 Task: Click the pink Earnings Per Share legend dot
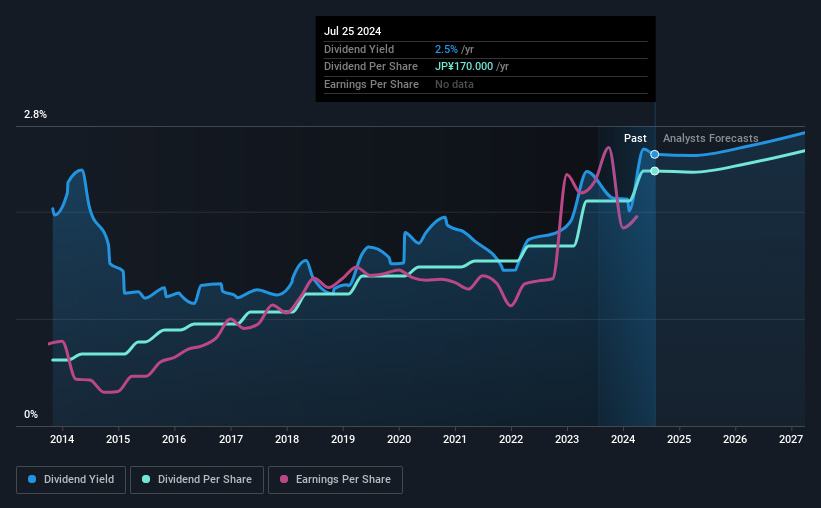pyautogui.click(x=284, y=479)
